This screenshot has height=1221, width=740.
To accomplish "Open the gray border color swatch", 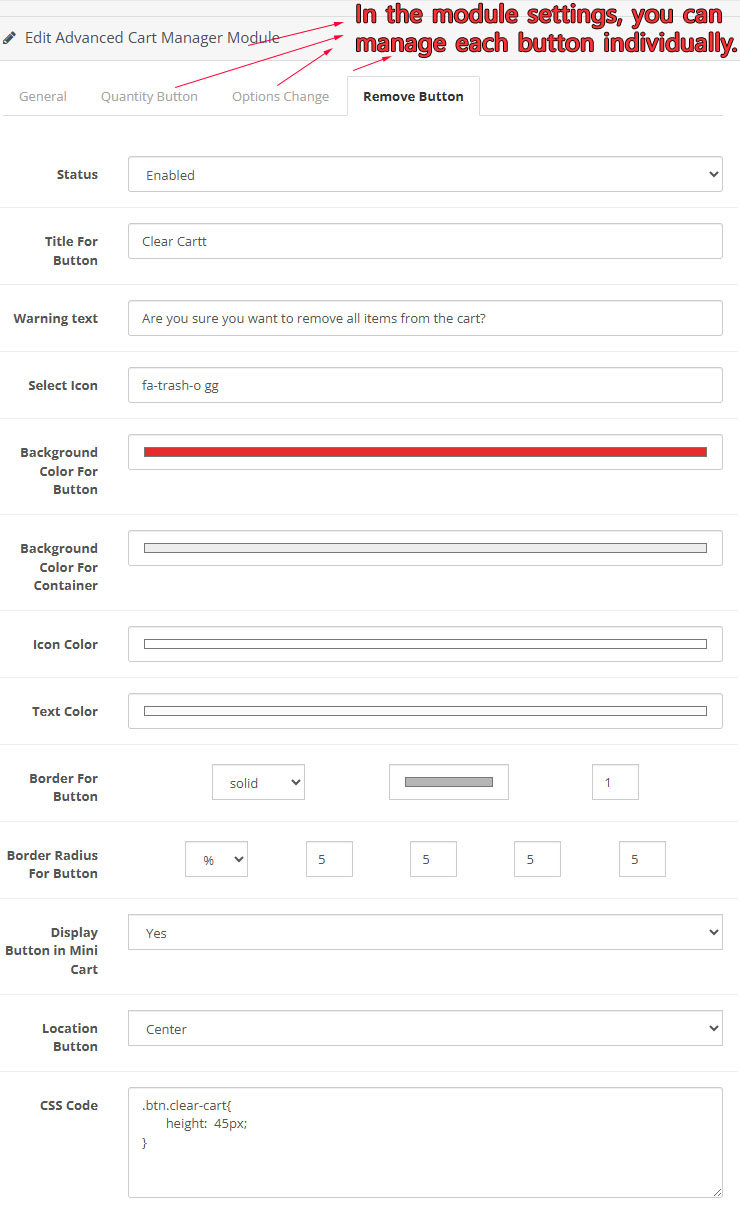I will (x=449, y=782).
